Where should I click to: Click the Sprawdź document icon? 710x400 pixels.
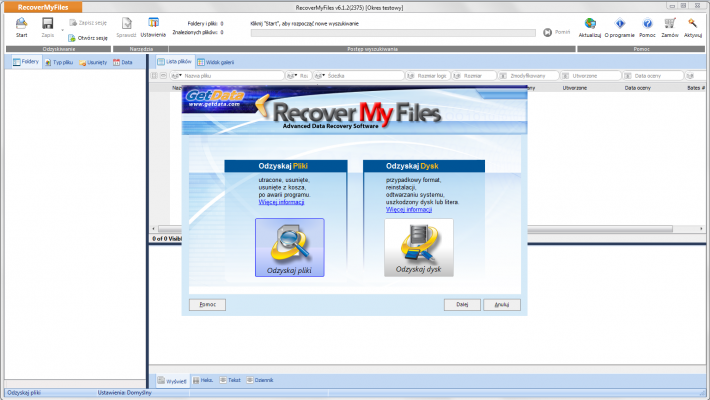click(x=126, y=24)
